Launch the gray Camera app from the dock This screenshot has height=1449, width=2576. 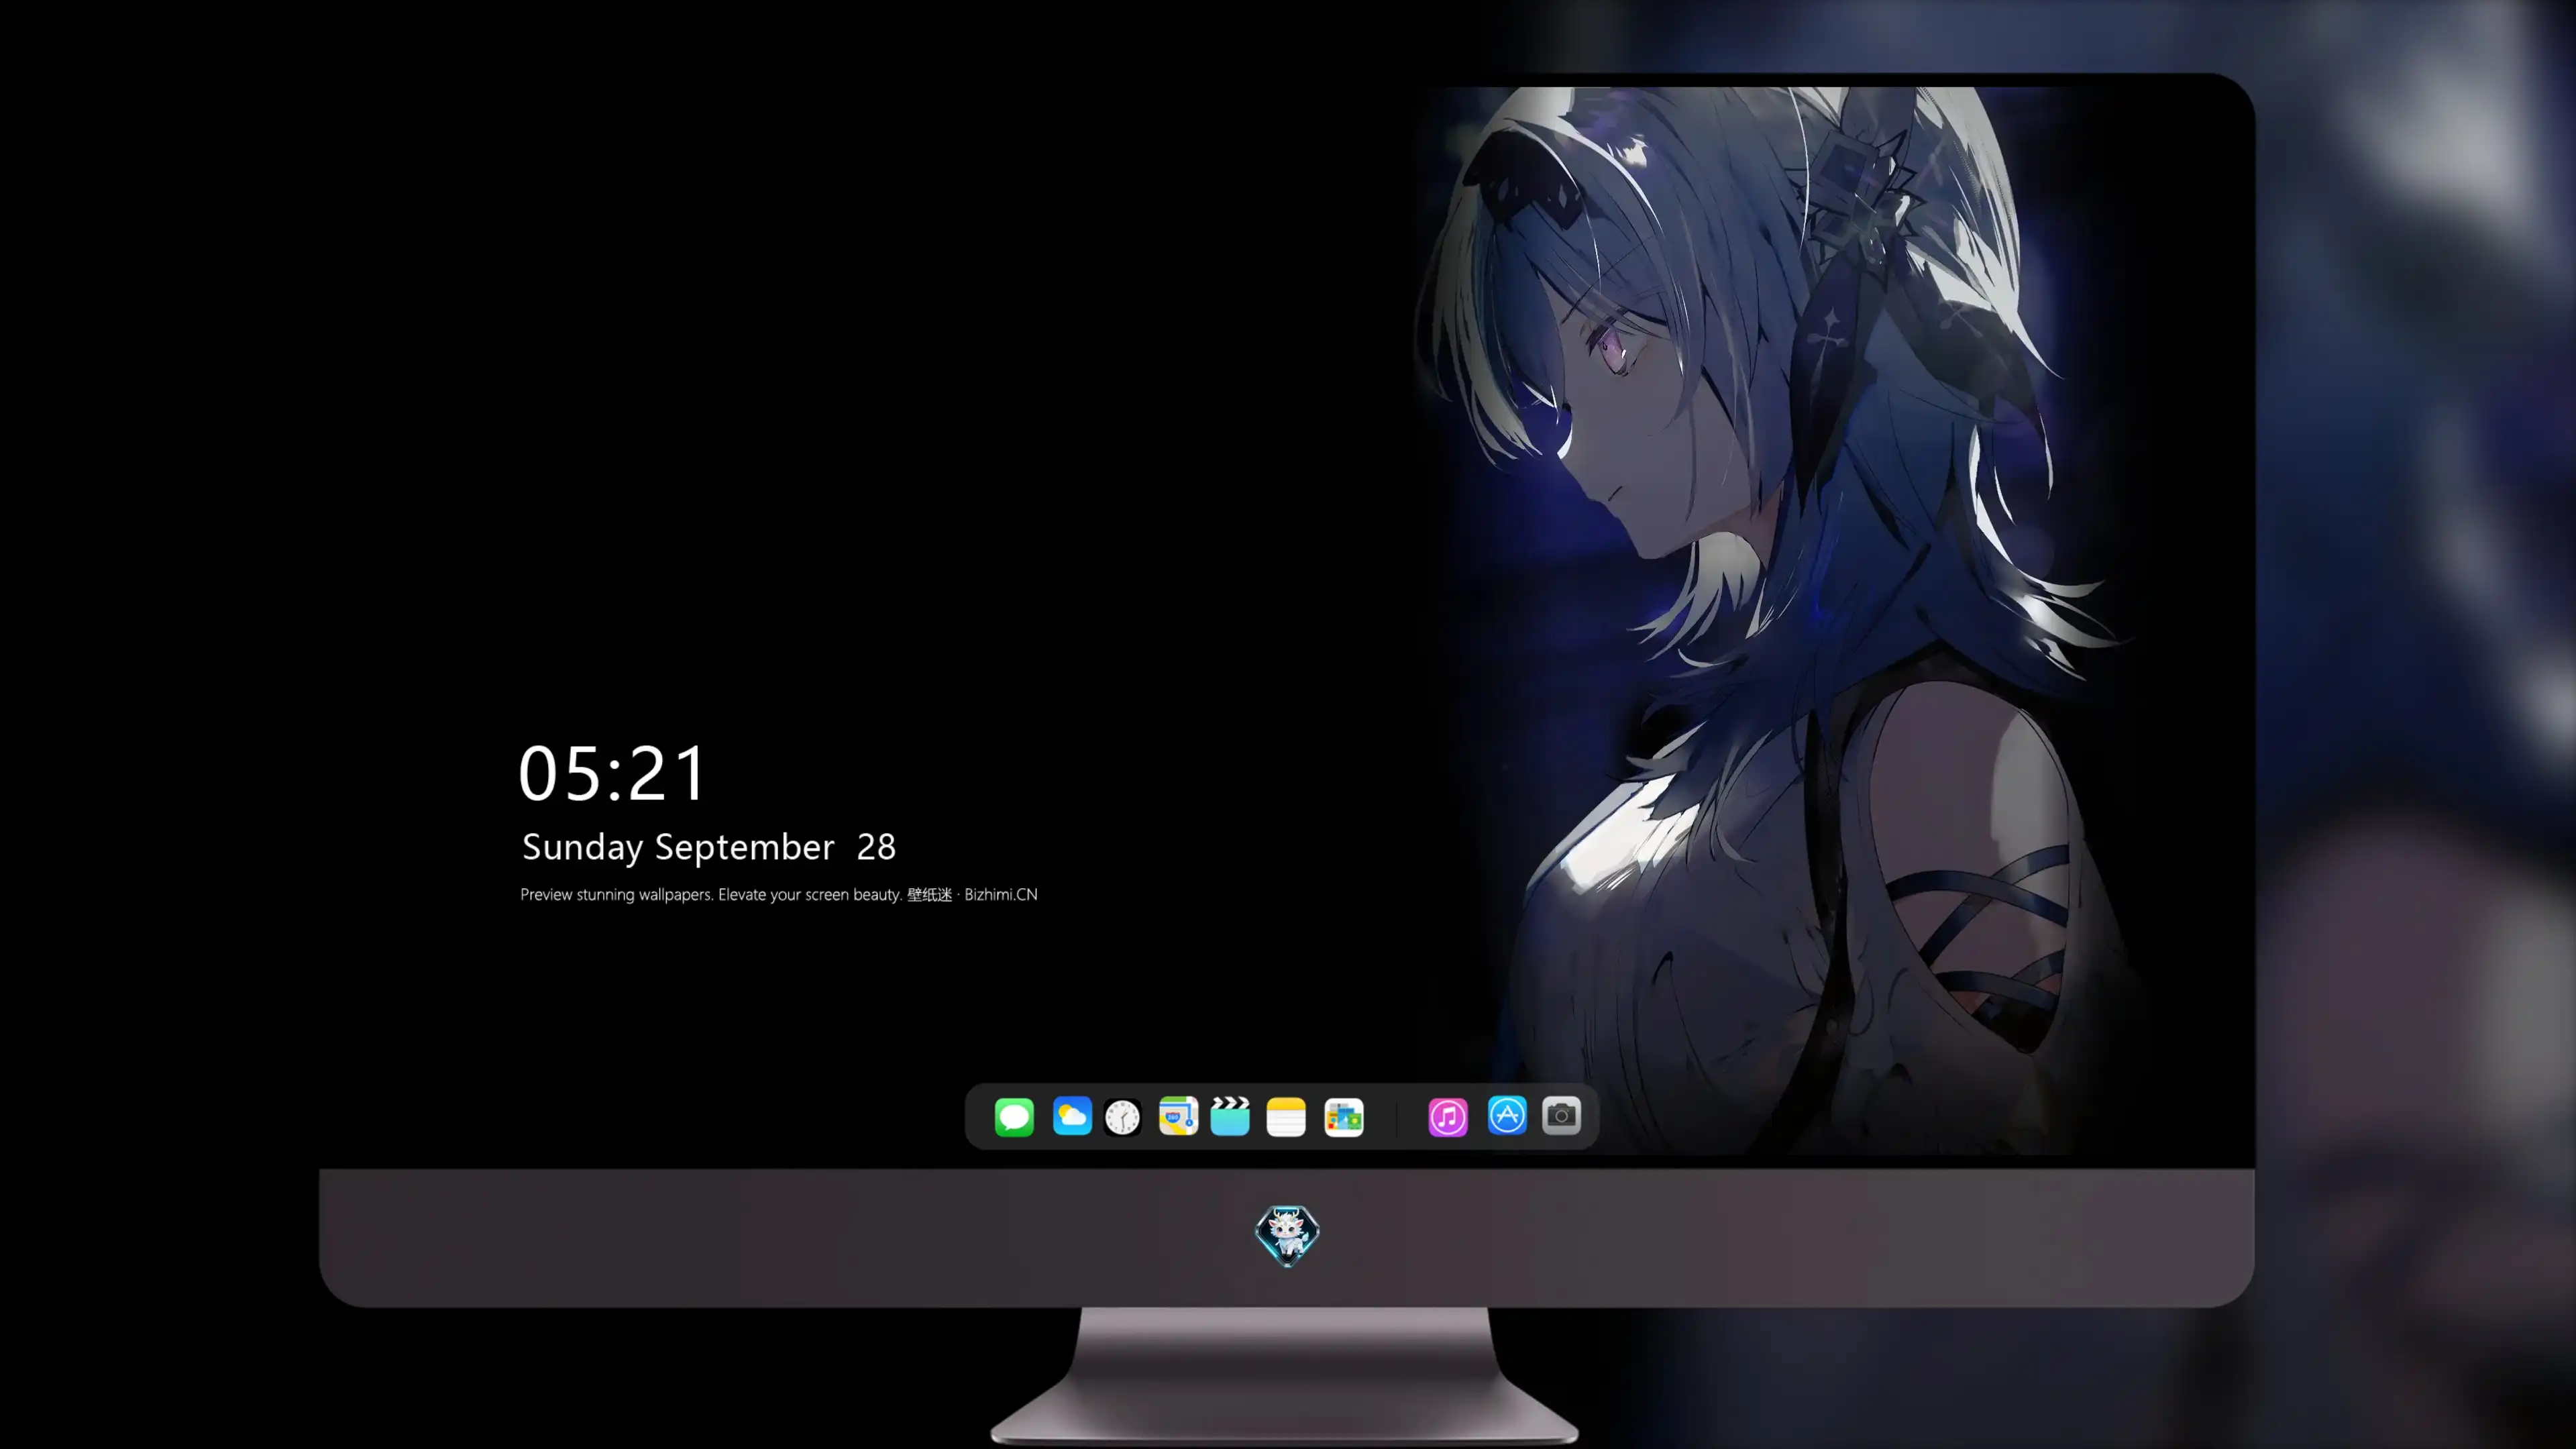tap(1561, 1115)
